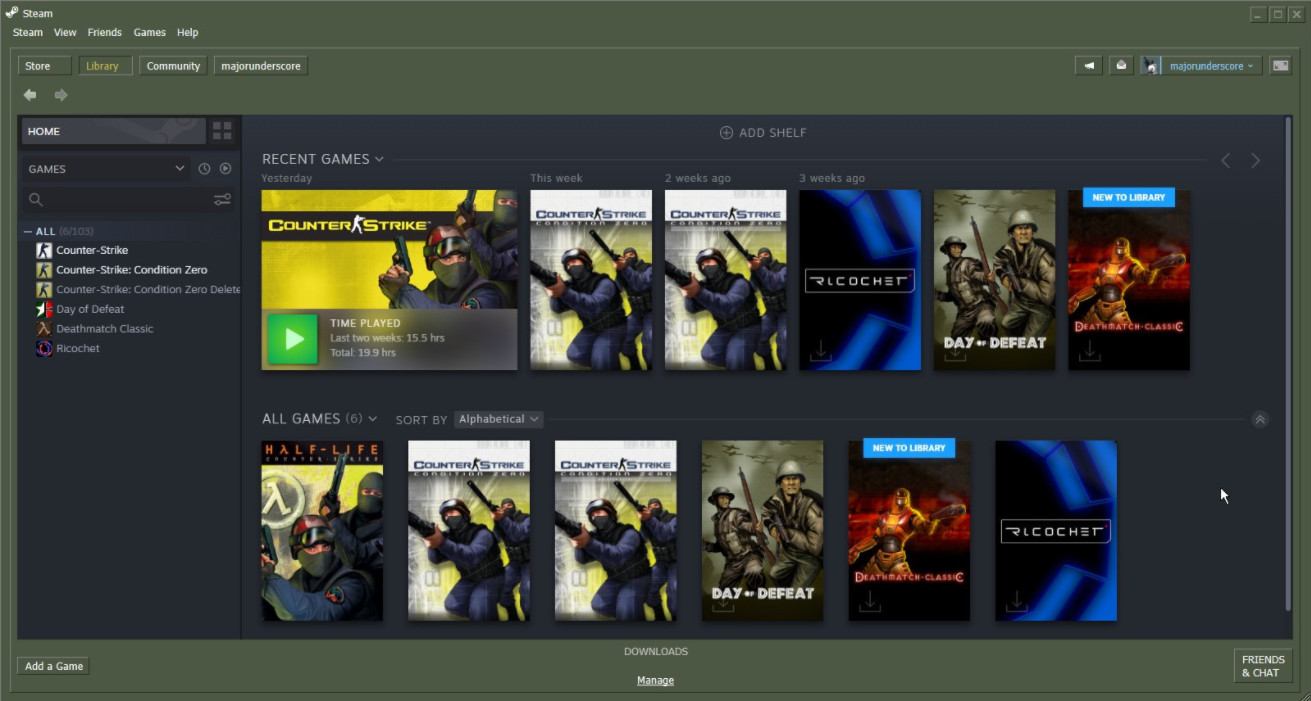Click the search magnifier icon
Viewport: 1311px width, 701px height.
click(x=36, y=200)
